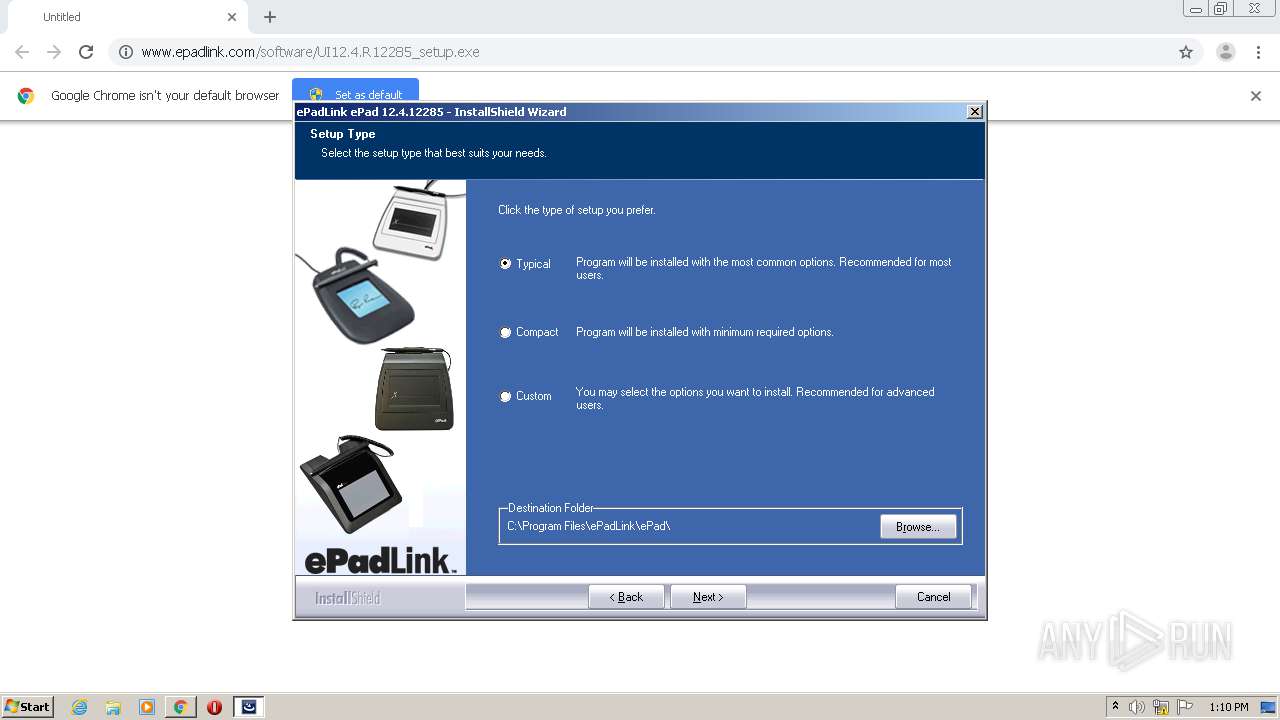
Task: View site information icon in address bar
Action: pos(126,52)
